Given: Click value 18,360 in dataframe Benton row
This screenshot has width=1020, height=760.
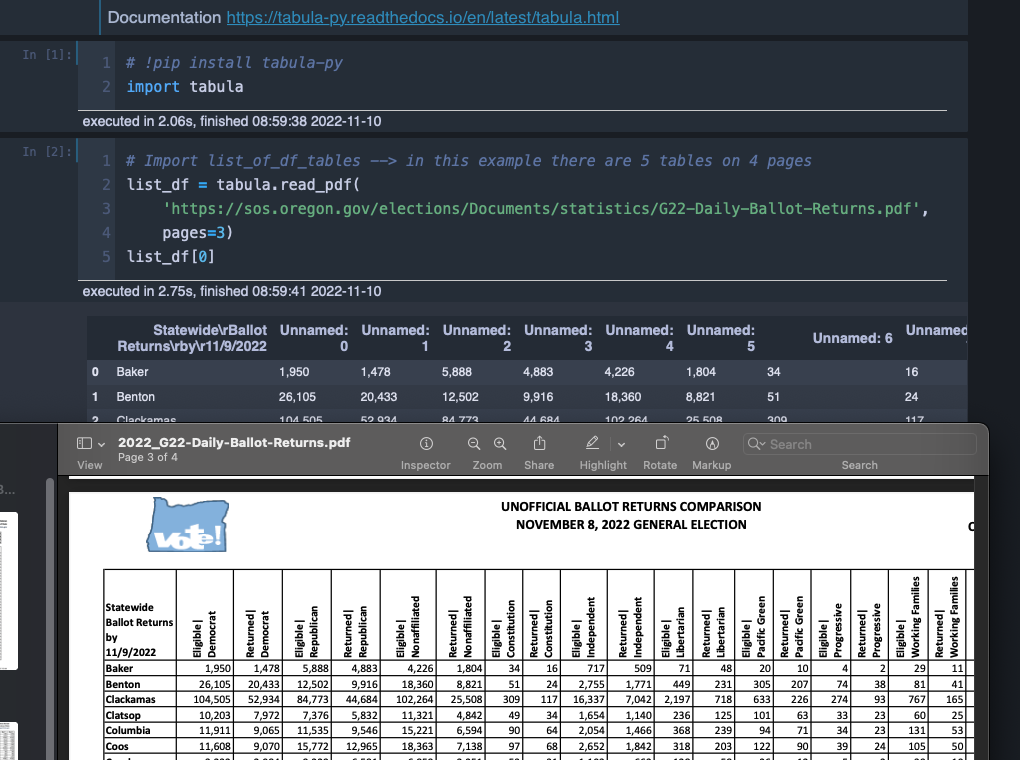Looking at the screenshot, I should [x=623, y=397].
